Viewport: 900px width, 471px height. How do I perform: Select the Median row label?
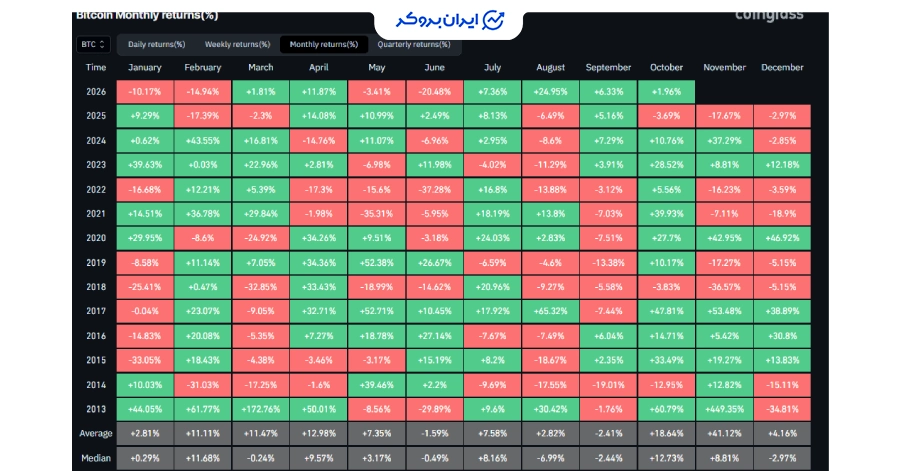pyautogui.click(x=96, y=458)
